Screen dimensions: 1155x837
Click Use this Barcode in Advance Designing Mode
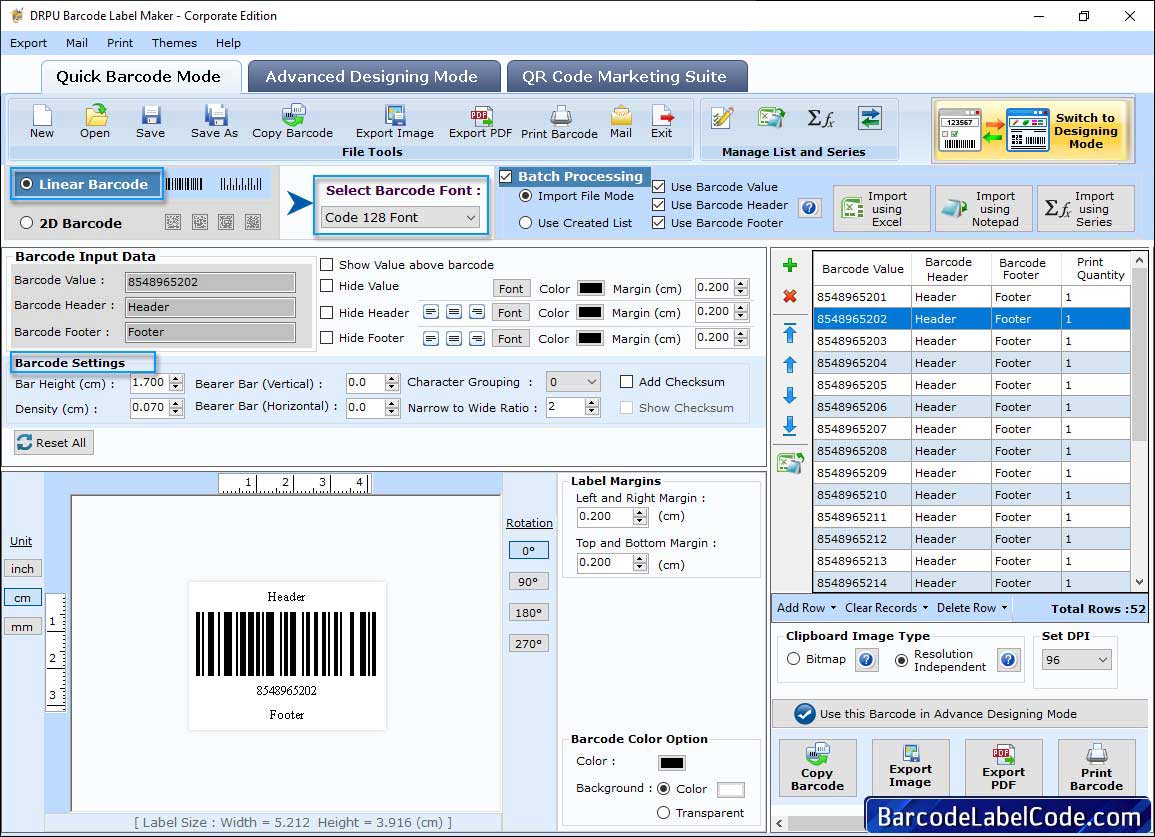tap(959, 713)
